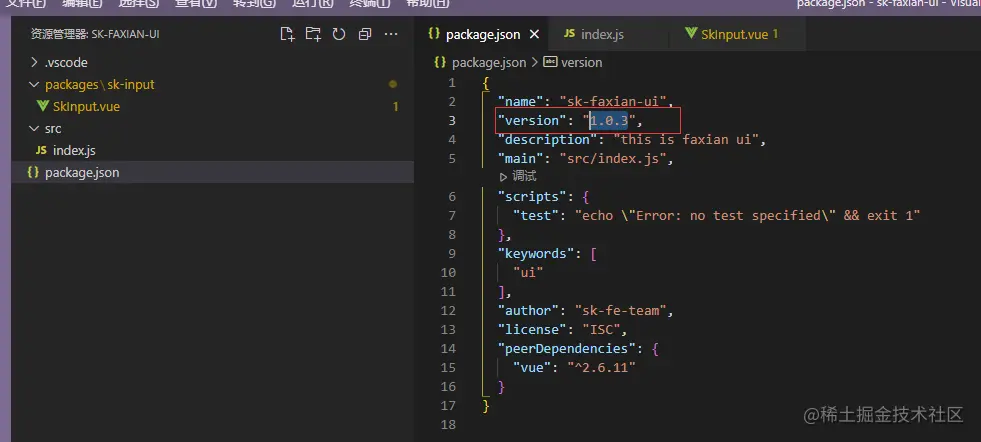Click the closing brace on line 17
This screenshot has height=442, width=981.
click(485, 406)
